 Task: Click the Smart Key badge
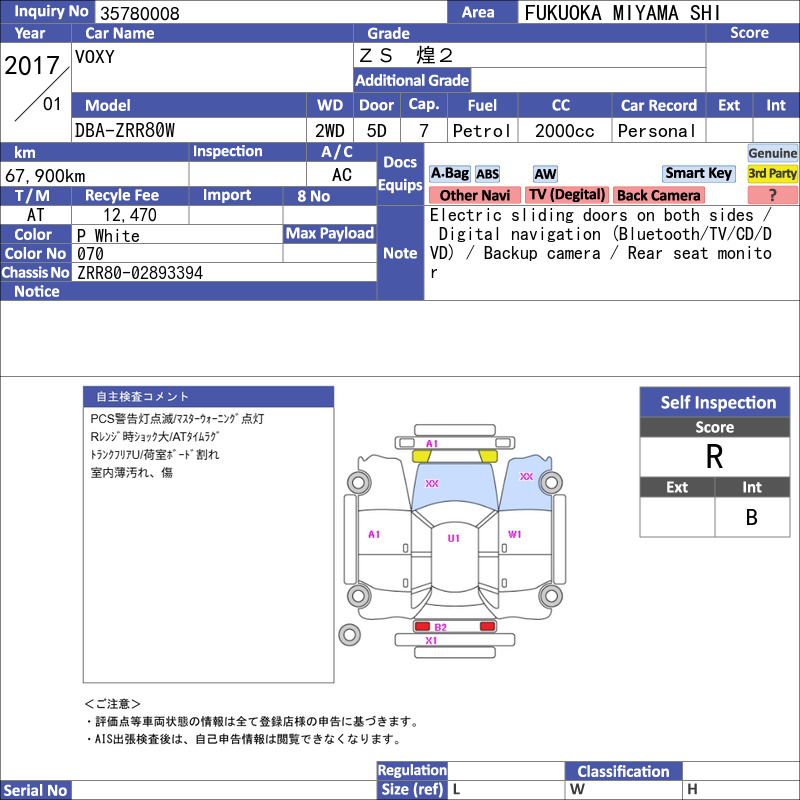tap(698, 173)
